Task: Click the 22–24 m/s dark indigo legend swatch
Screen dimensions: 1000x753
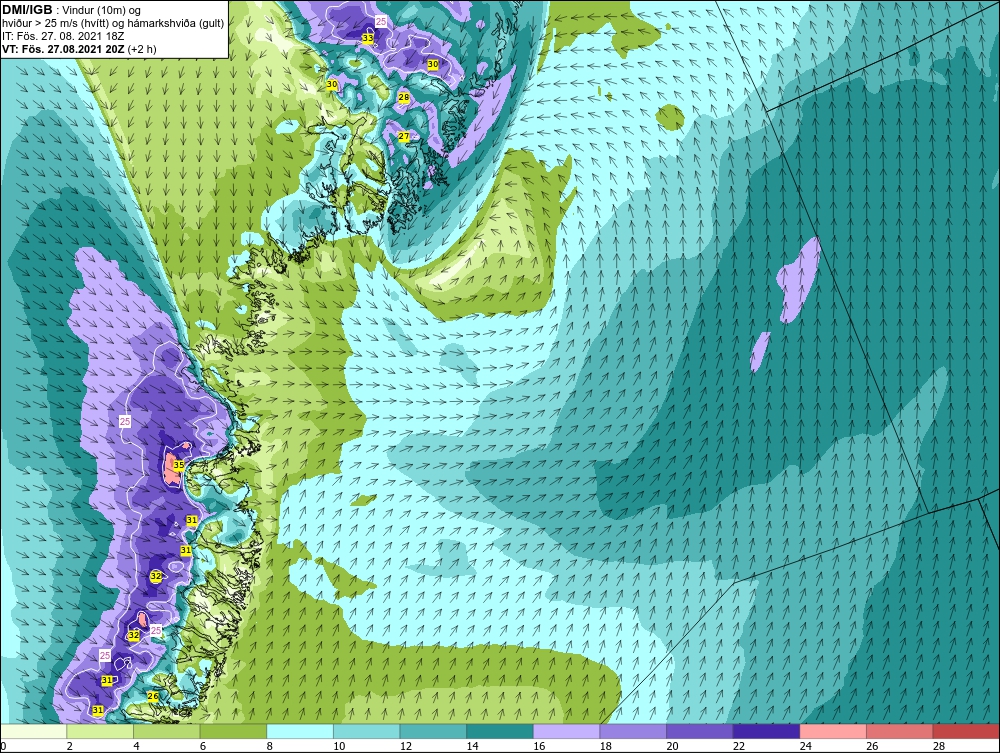Action: click(767, 731)
